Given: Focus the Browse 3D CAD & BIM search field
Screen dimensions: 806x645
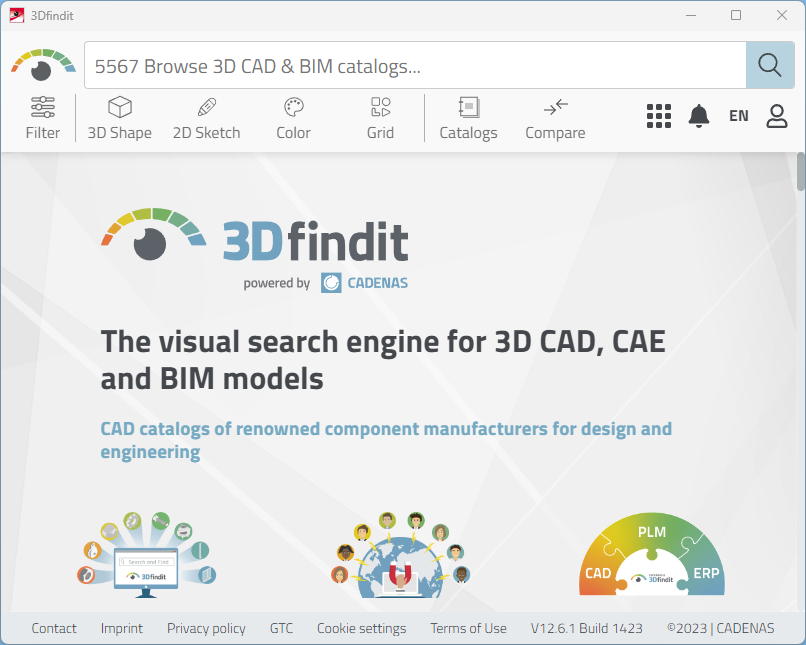Looking at the screenshot, I should click(415, 65).
